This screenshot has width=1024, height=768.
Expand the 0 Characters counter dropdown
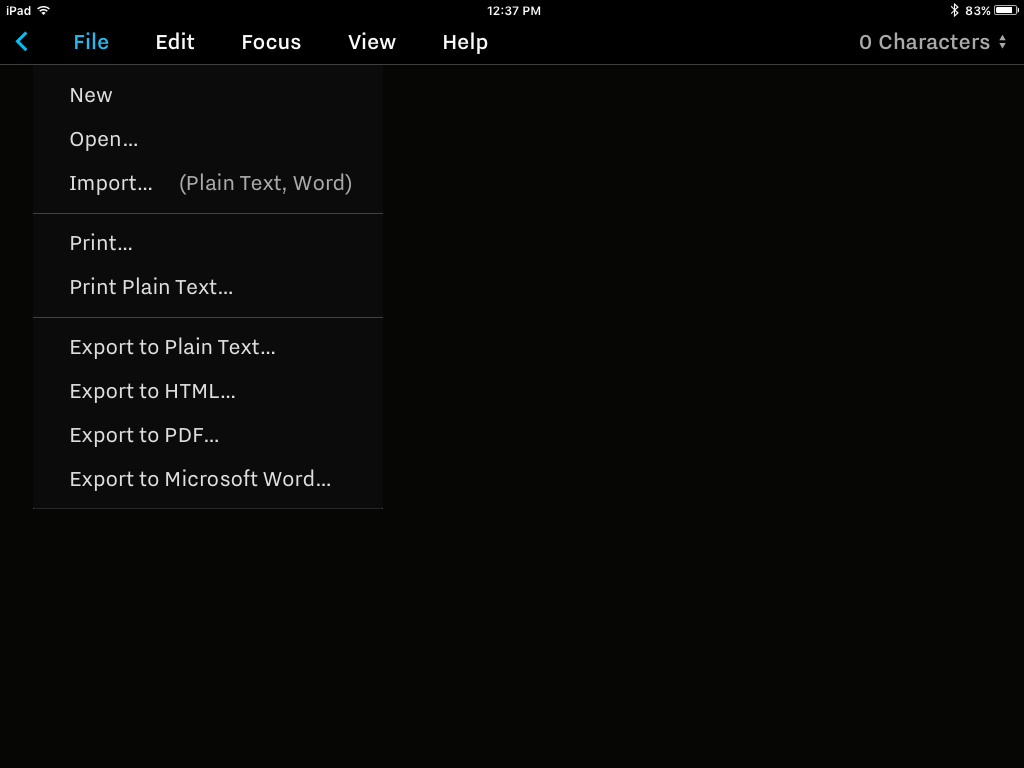[x=933, y=42]
